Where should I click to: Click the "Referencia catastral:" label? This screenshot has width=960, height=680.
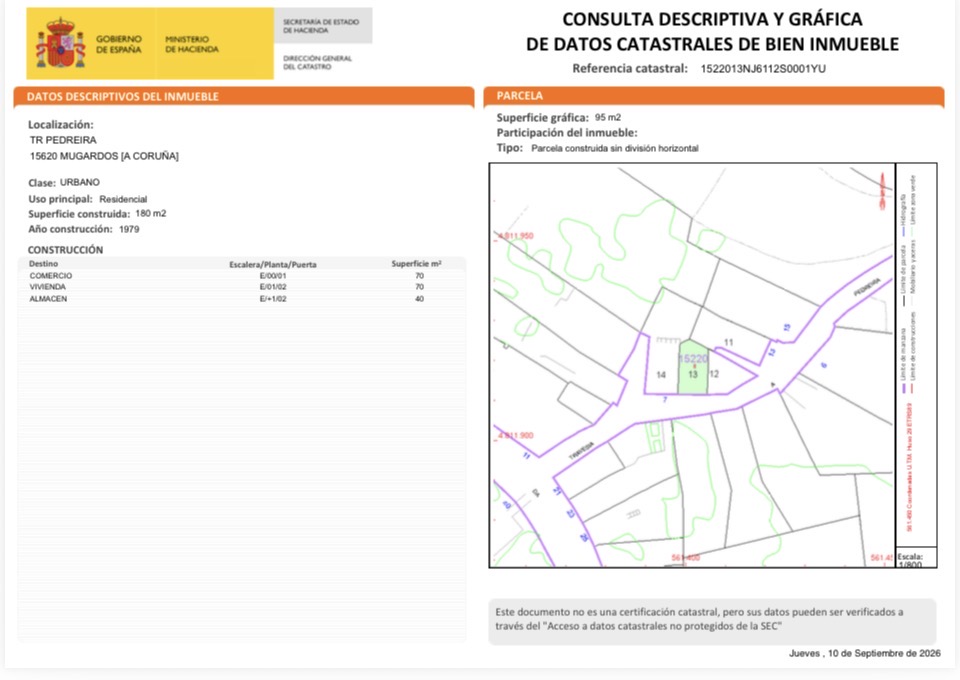coord(630,69)
